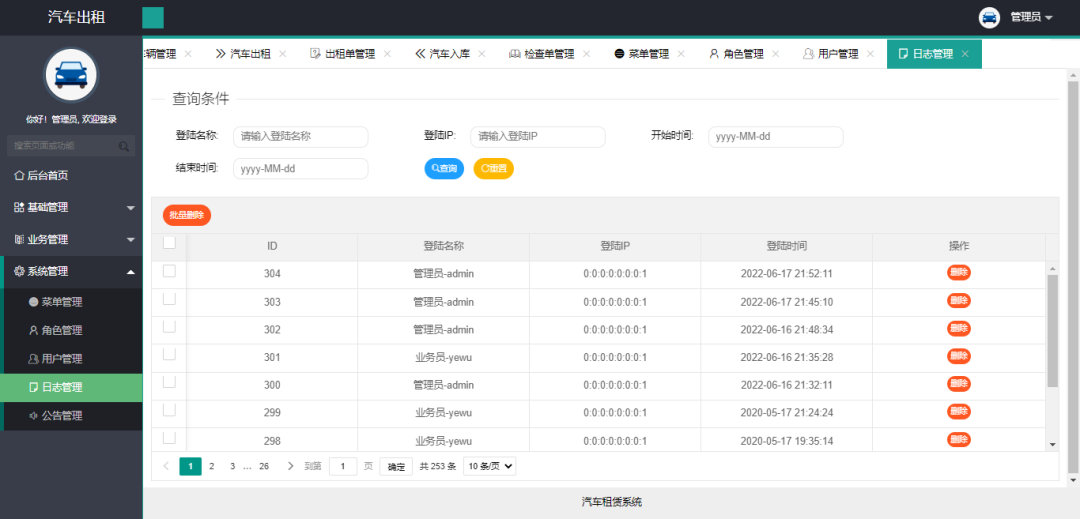Click the page number jump input
This screenshot has width=1080, height=519.
point(343,466)
